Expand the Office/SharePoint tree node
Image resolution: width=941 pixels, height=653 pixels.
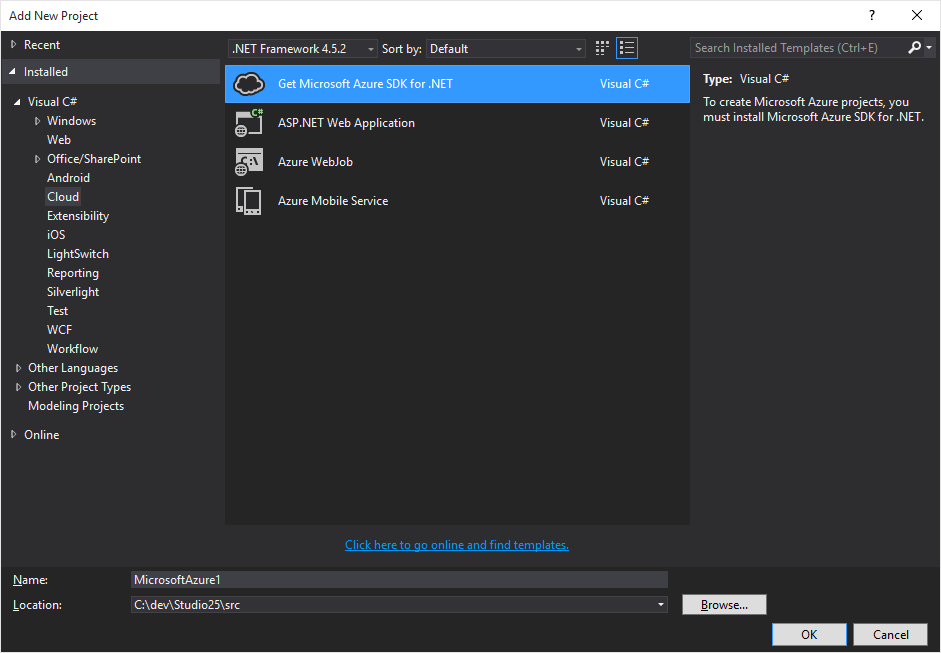(37, 159)
